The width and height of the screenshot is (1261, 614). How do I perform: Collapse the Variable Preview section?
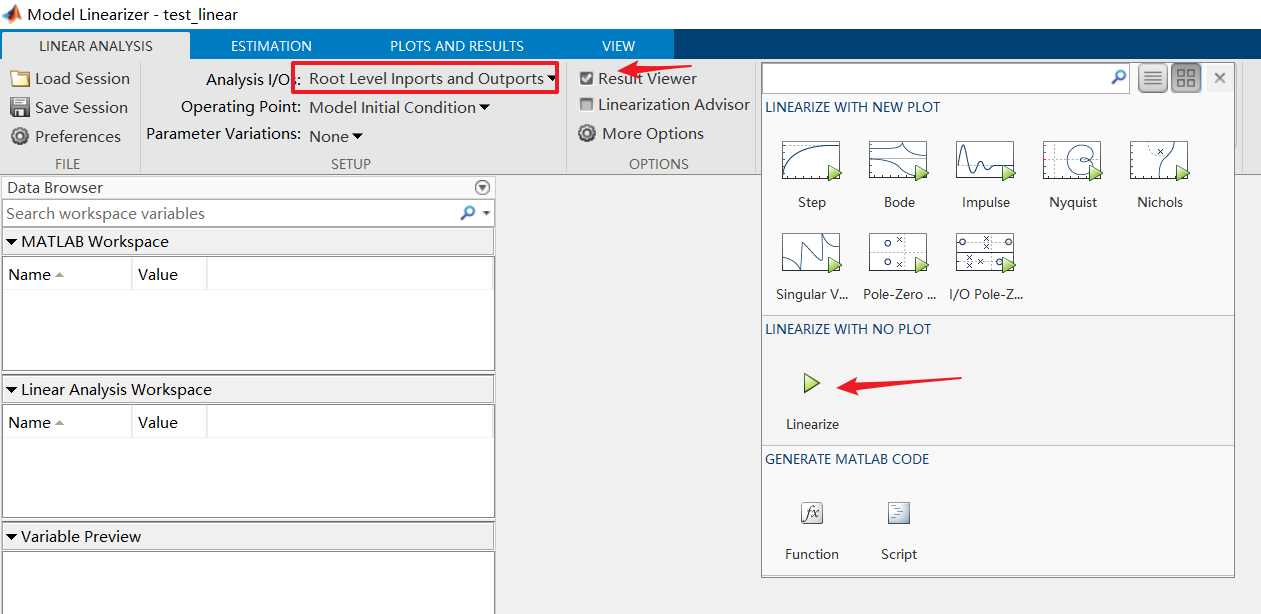click(x=12, y=537)
